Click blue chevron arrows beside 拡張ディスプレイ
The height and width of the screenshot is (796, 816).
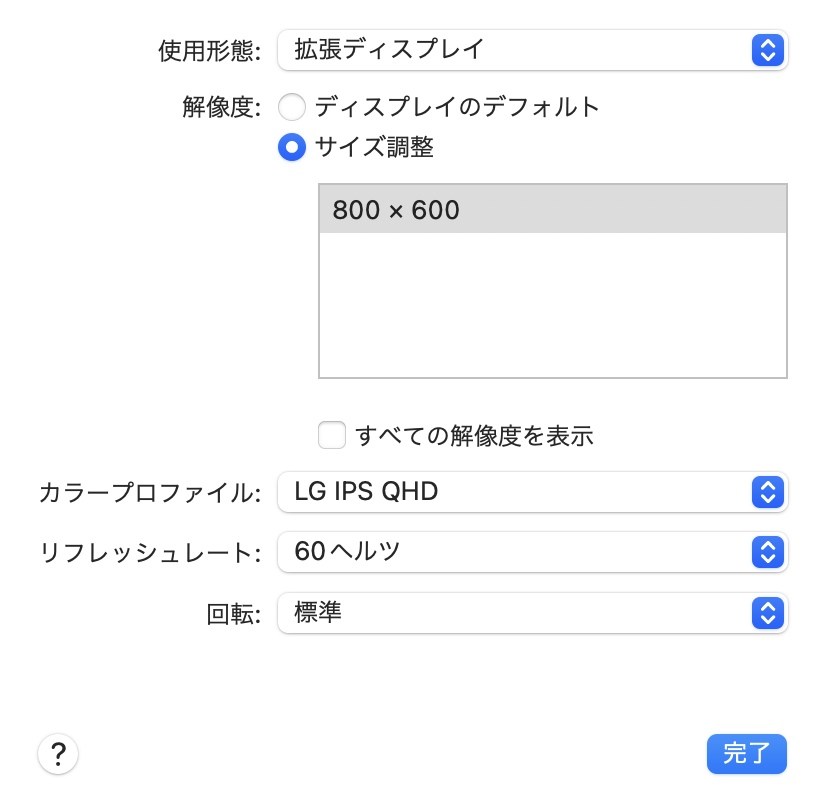[767, 50]
